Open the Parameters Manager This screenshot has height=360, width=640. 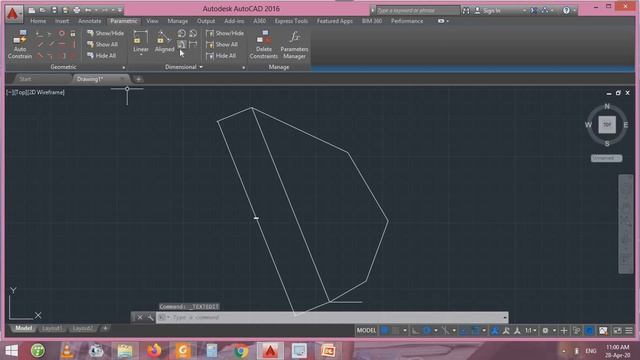(x=294, y=45)
